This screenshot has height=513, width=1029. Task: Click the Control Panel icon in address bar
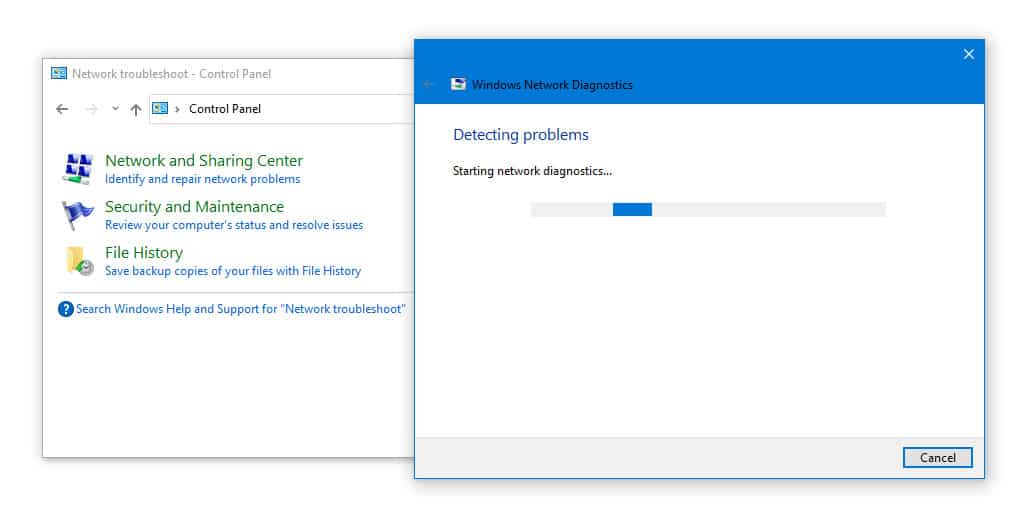coord(160,108)
